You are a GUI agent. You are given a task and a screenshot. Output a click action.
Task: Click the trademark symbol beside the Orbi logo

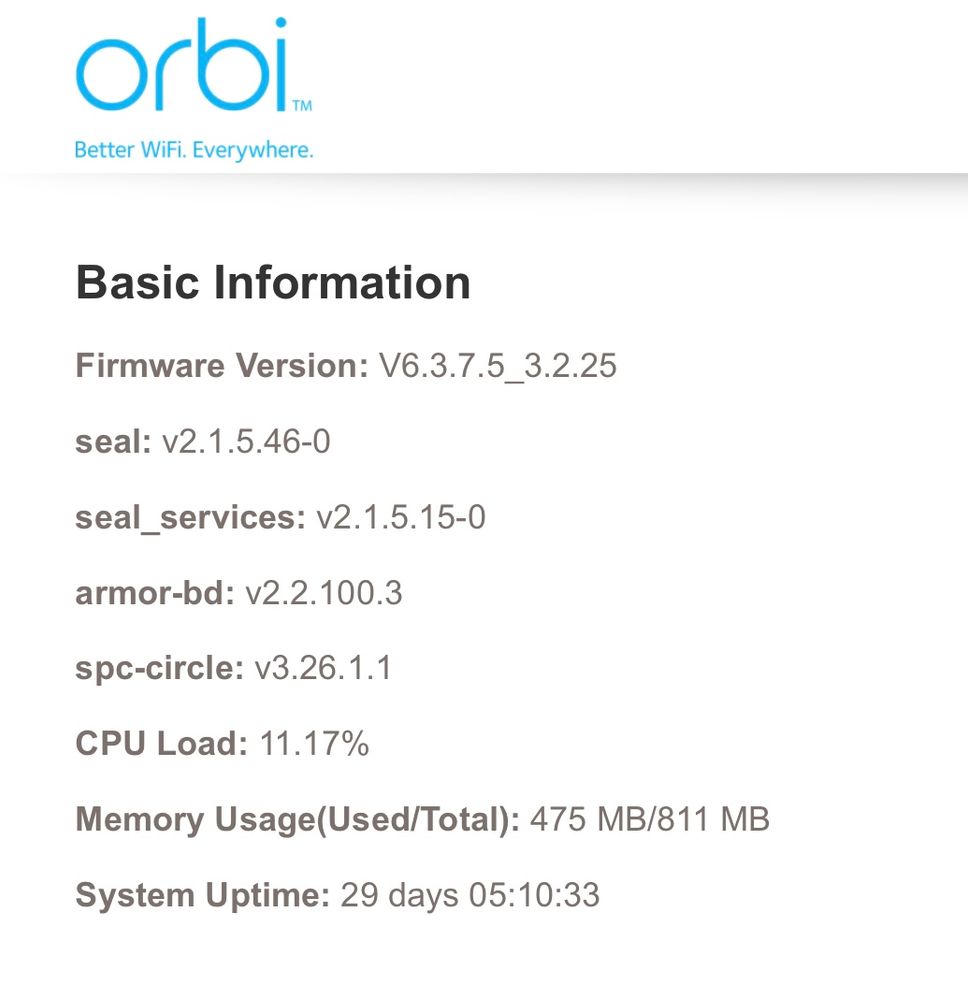(301, 104)
